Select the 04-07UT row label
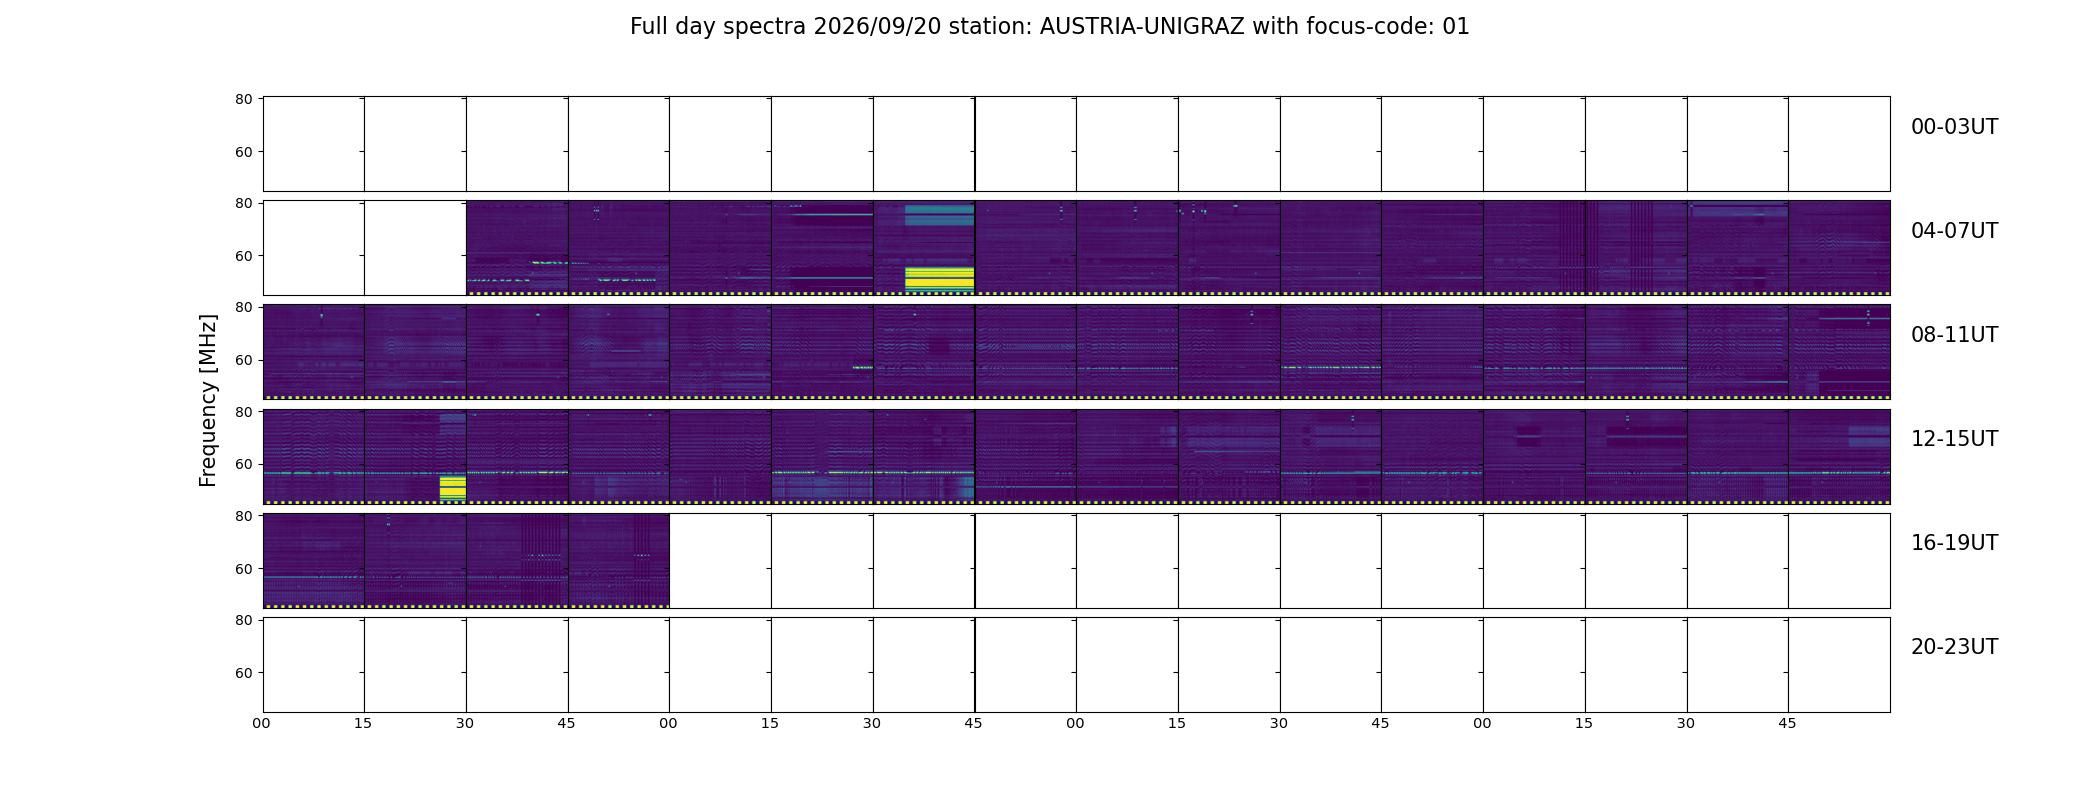This screenshot has height=800, width=2100. tap(1954, 231)
